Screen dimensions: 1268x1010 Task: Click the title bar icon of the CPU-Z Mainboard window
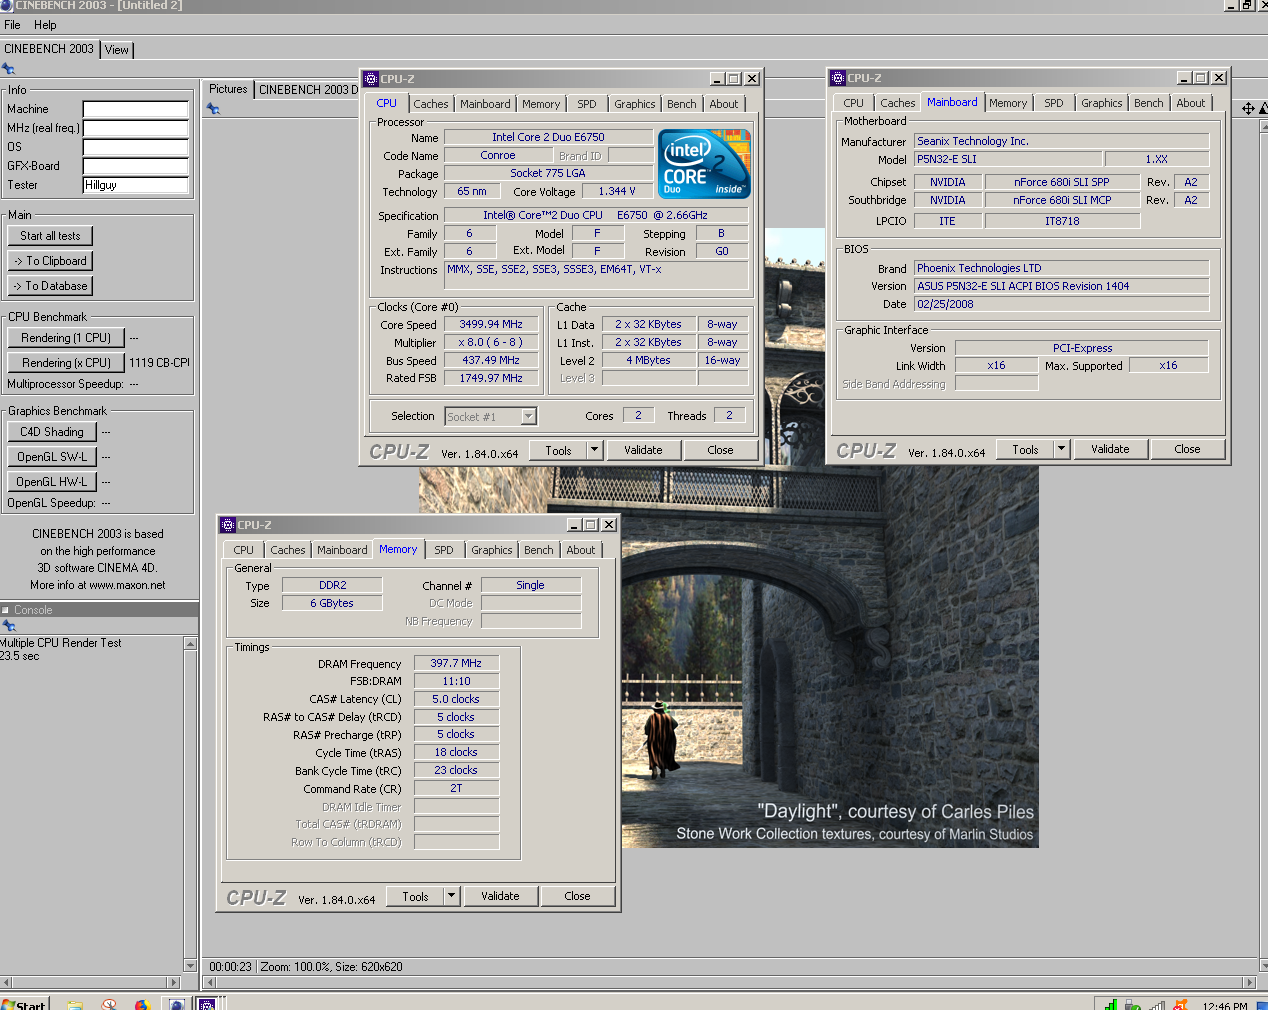838,78
